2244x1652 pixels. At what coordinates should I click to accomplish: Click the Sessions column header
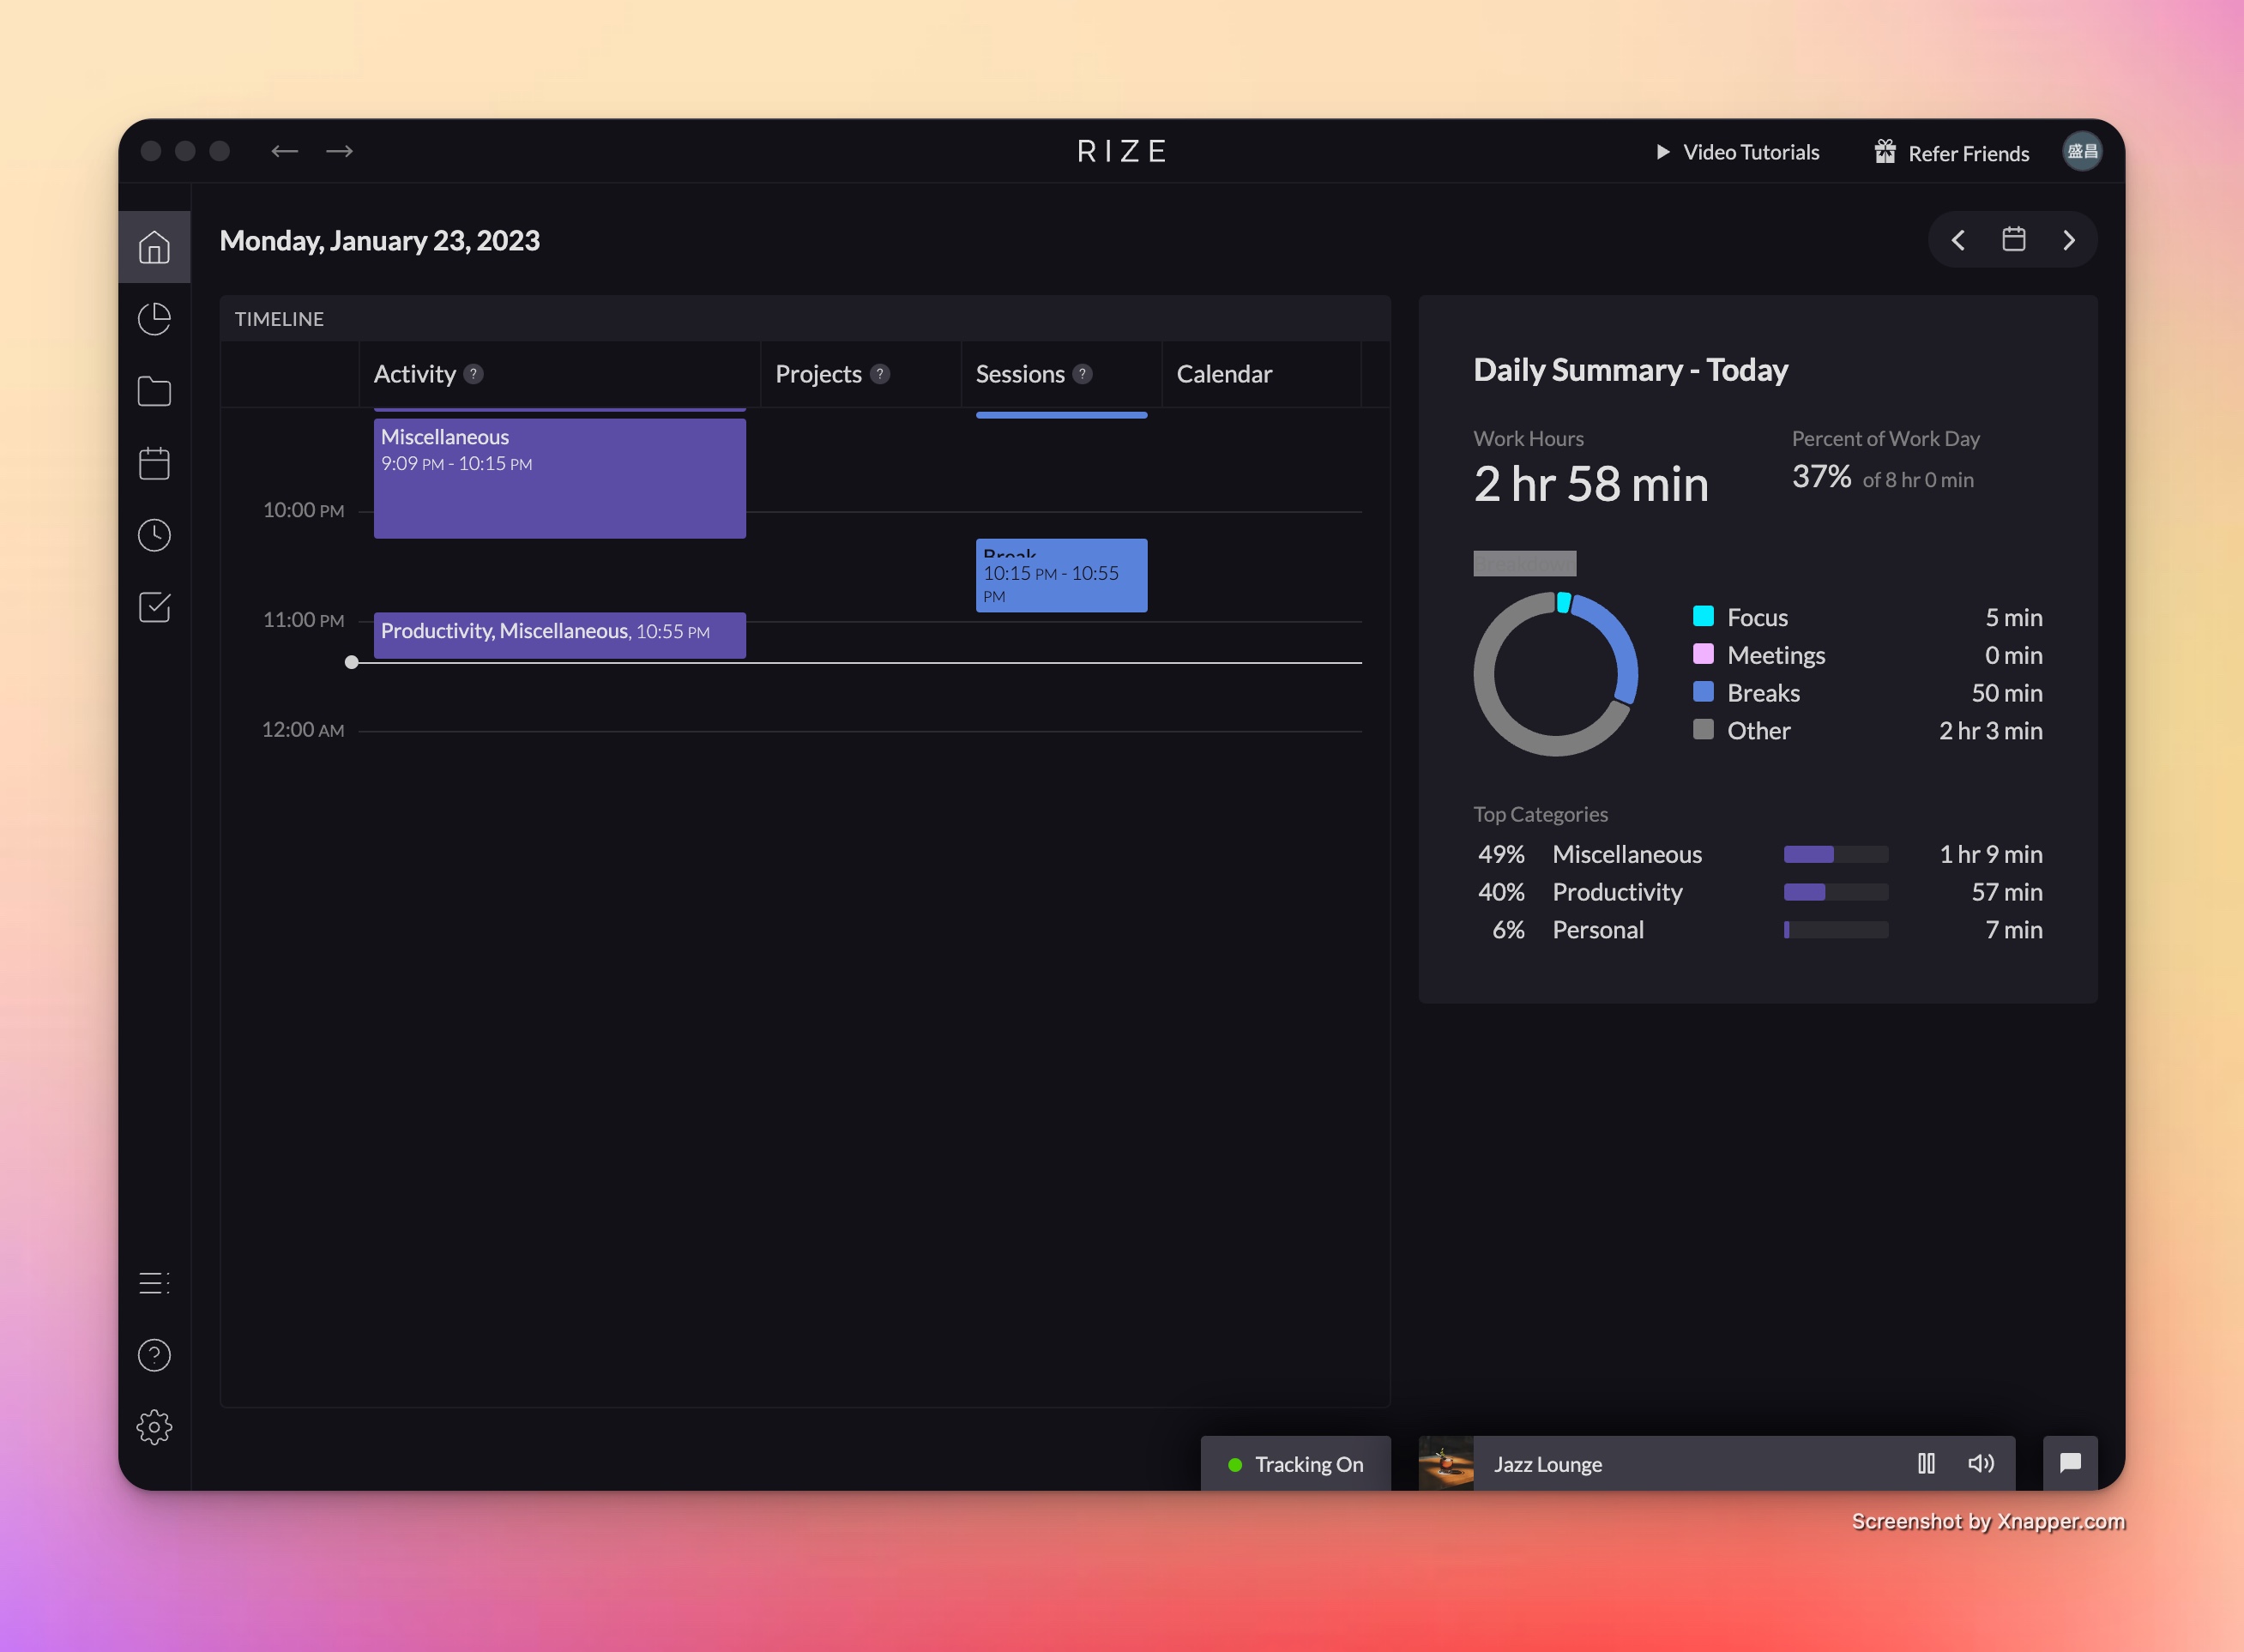[x=1020, y=374]
